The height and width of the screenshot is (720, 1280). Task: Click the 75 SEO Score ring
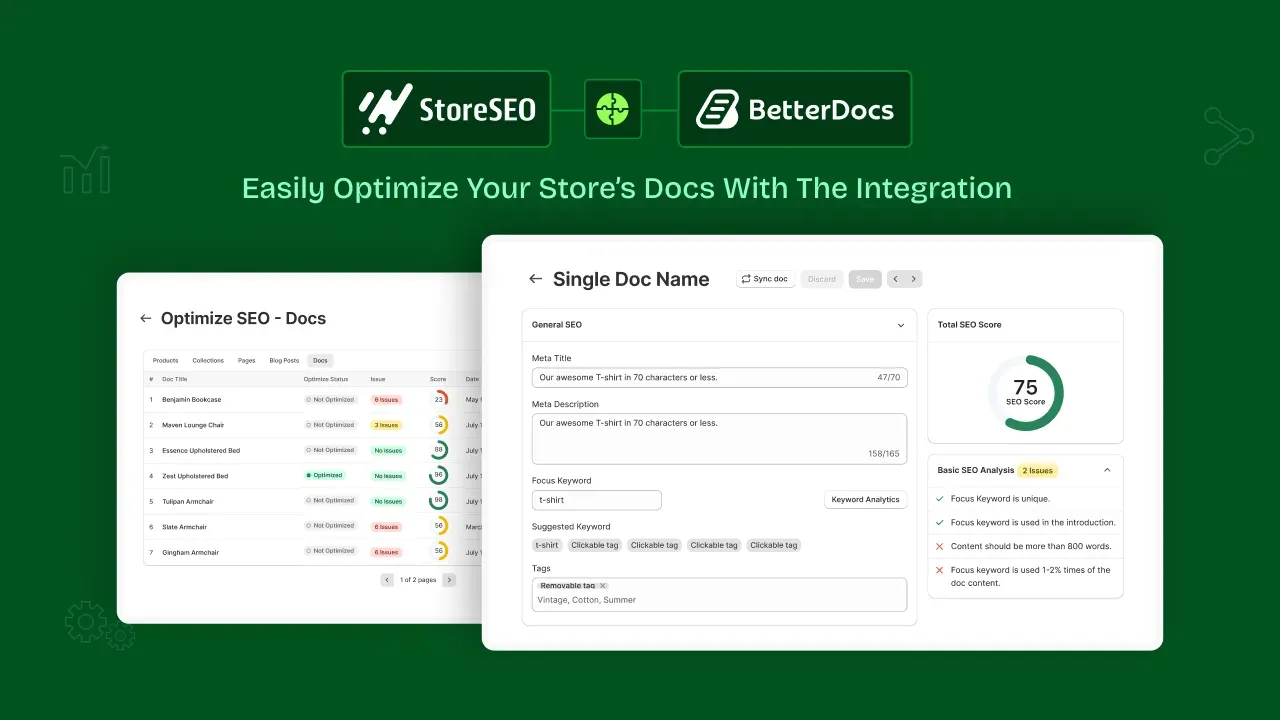pyautogui.click(x=1025, y=393)
